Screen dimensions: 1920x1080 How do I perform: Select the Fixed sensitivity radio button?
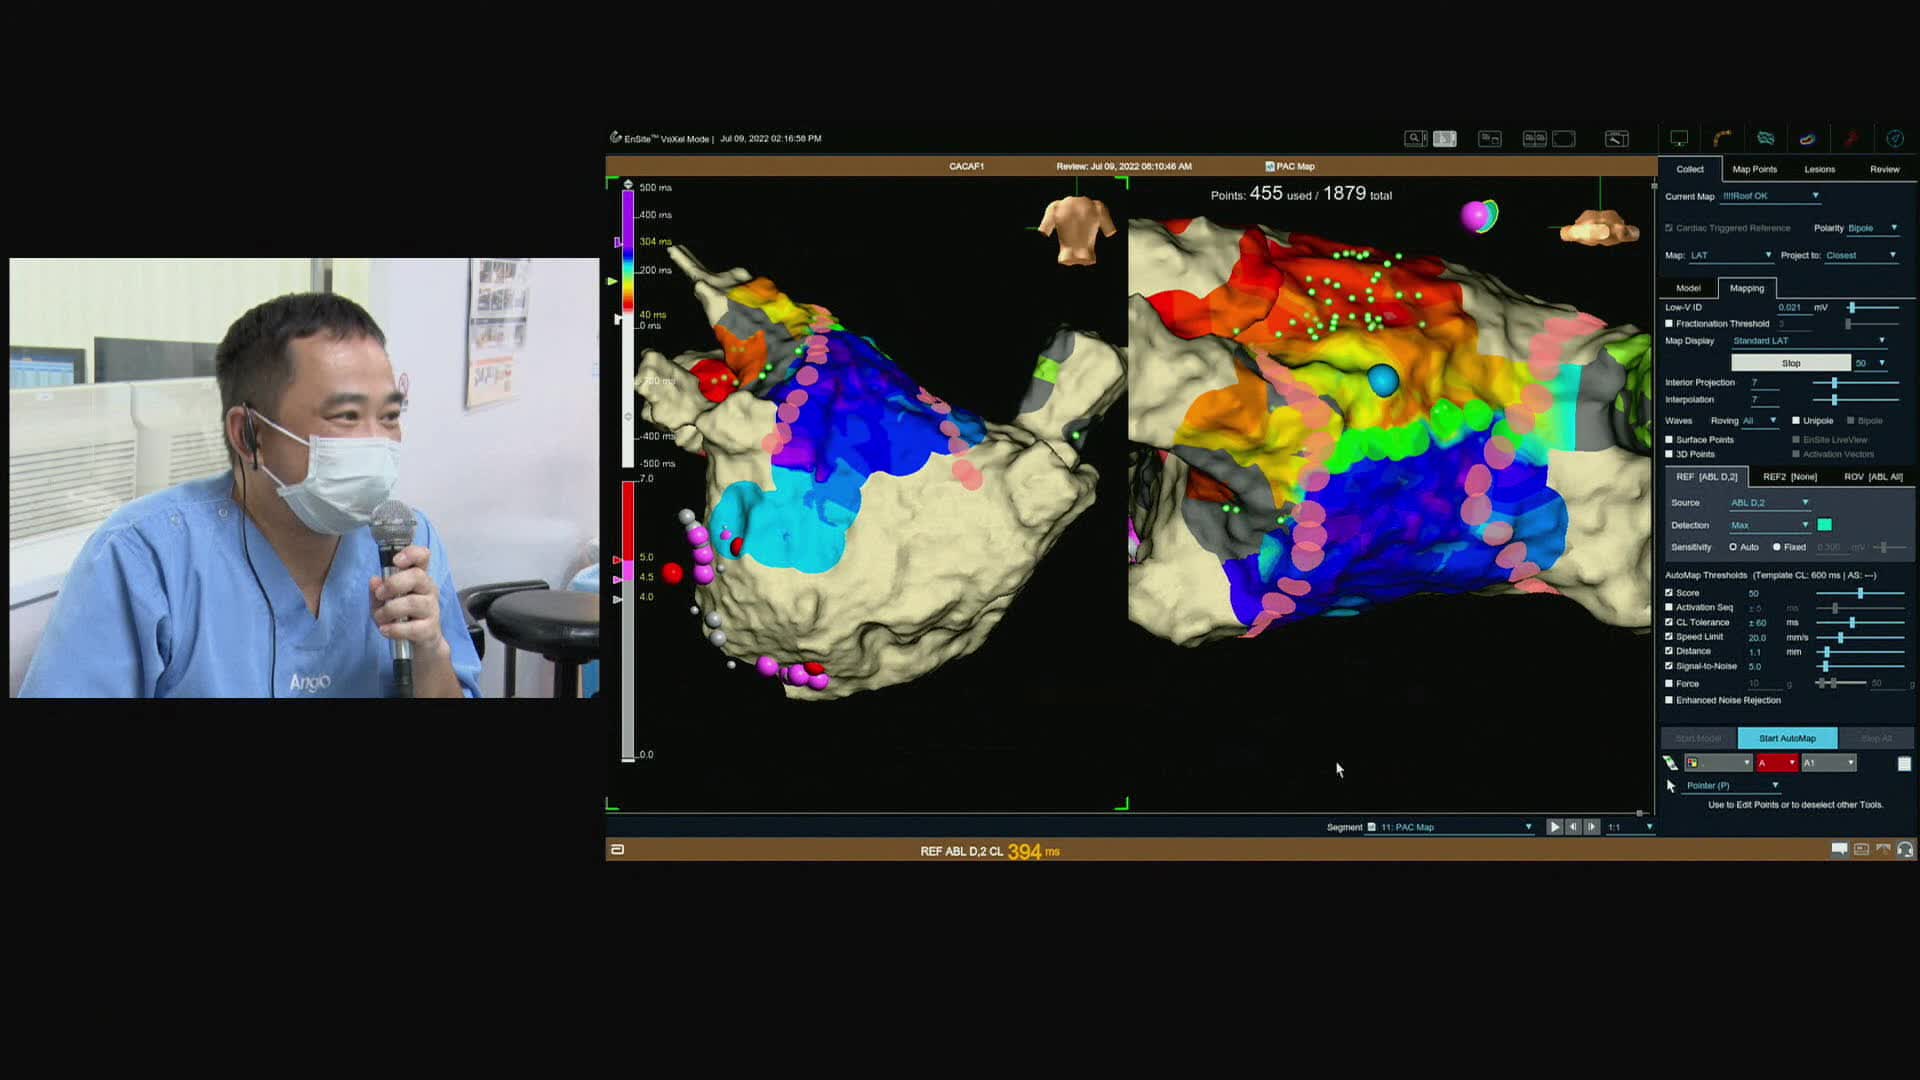coord(1777,547)
